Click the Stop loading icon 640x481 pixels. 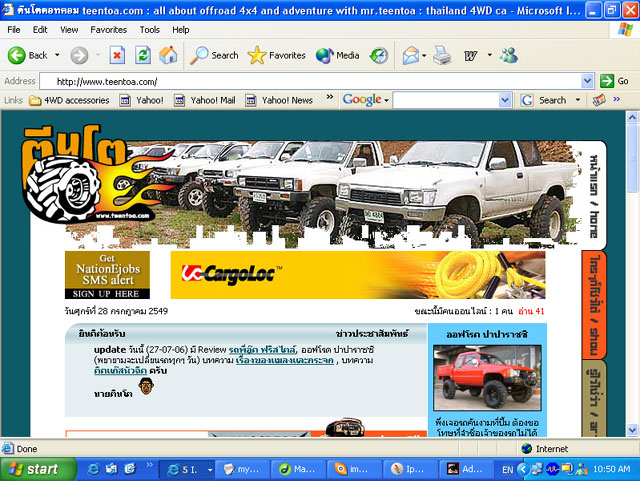click(x=117, y=55)
